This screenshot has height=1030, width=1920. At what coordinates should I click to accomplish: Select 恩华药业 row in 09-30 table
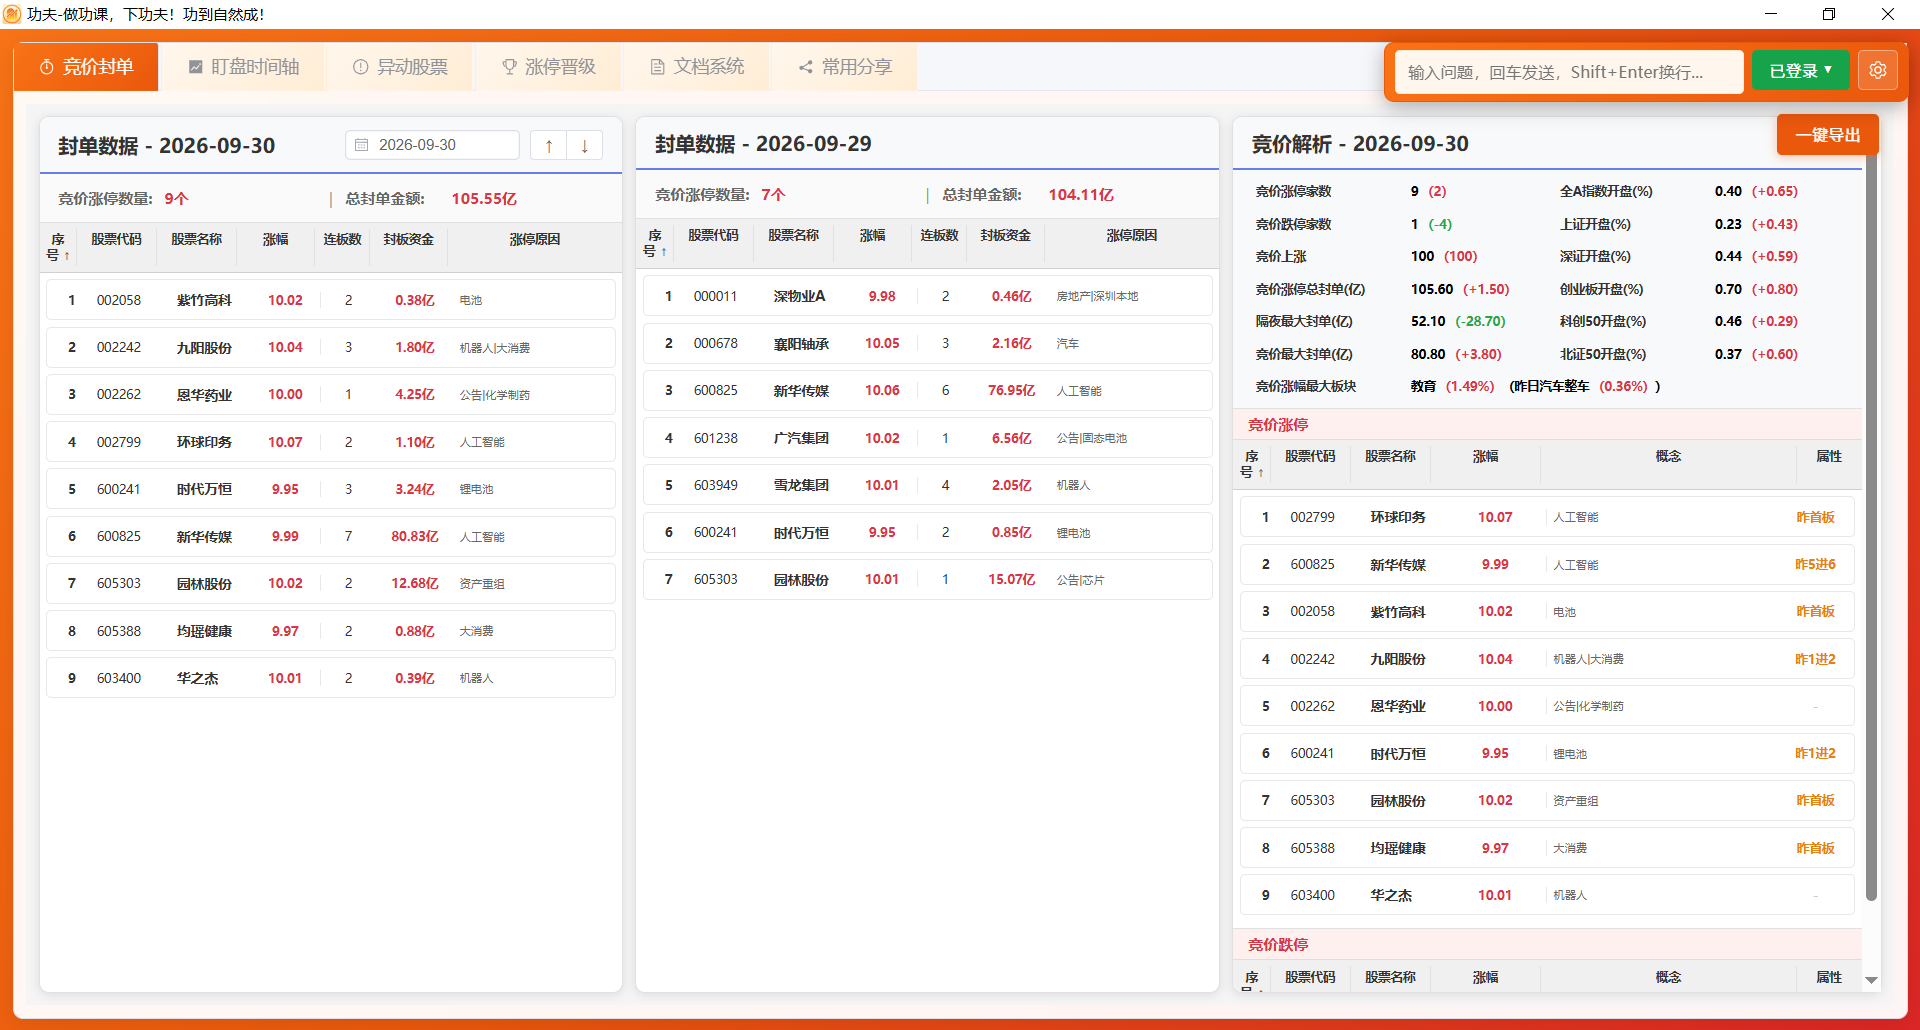[x=330, y=394]
